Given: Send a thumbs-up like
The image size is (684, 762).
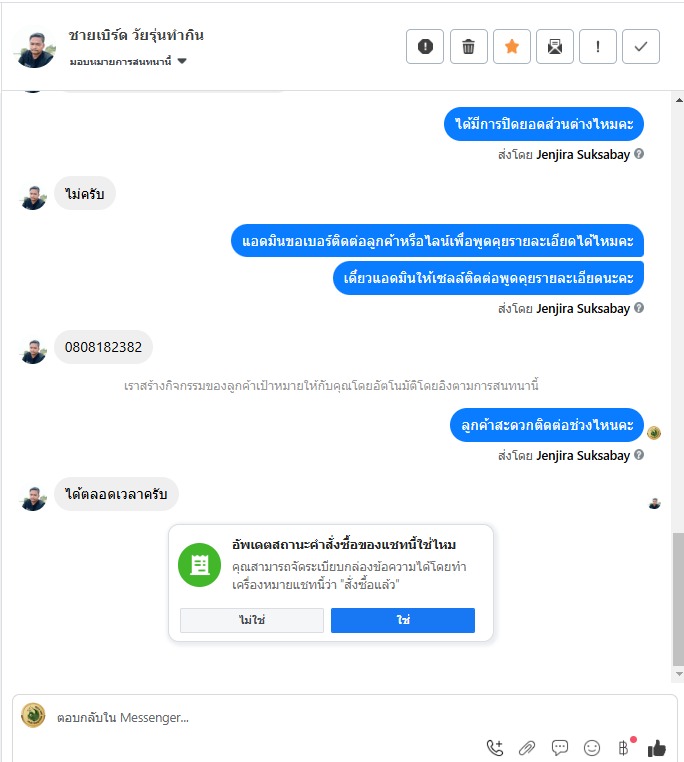Looking at the screenshot, I should [656, 748].
